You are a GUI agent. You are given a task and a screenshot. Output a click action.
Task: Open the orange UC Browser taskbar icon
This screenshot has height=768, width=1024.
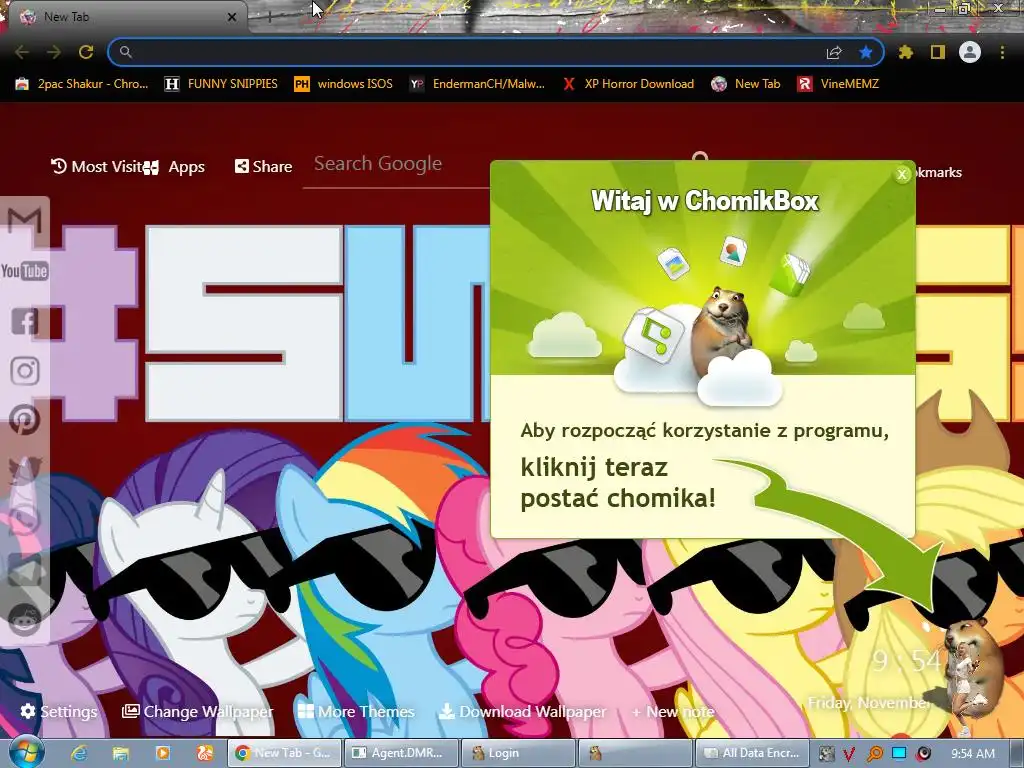204,753
